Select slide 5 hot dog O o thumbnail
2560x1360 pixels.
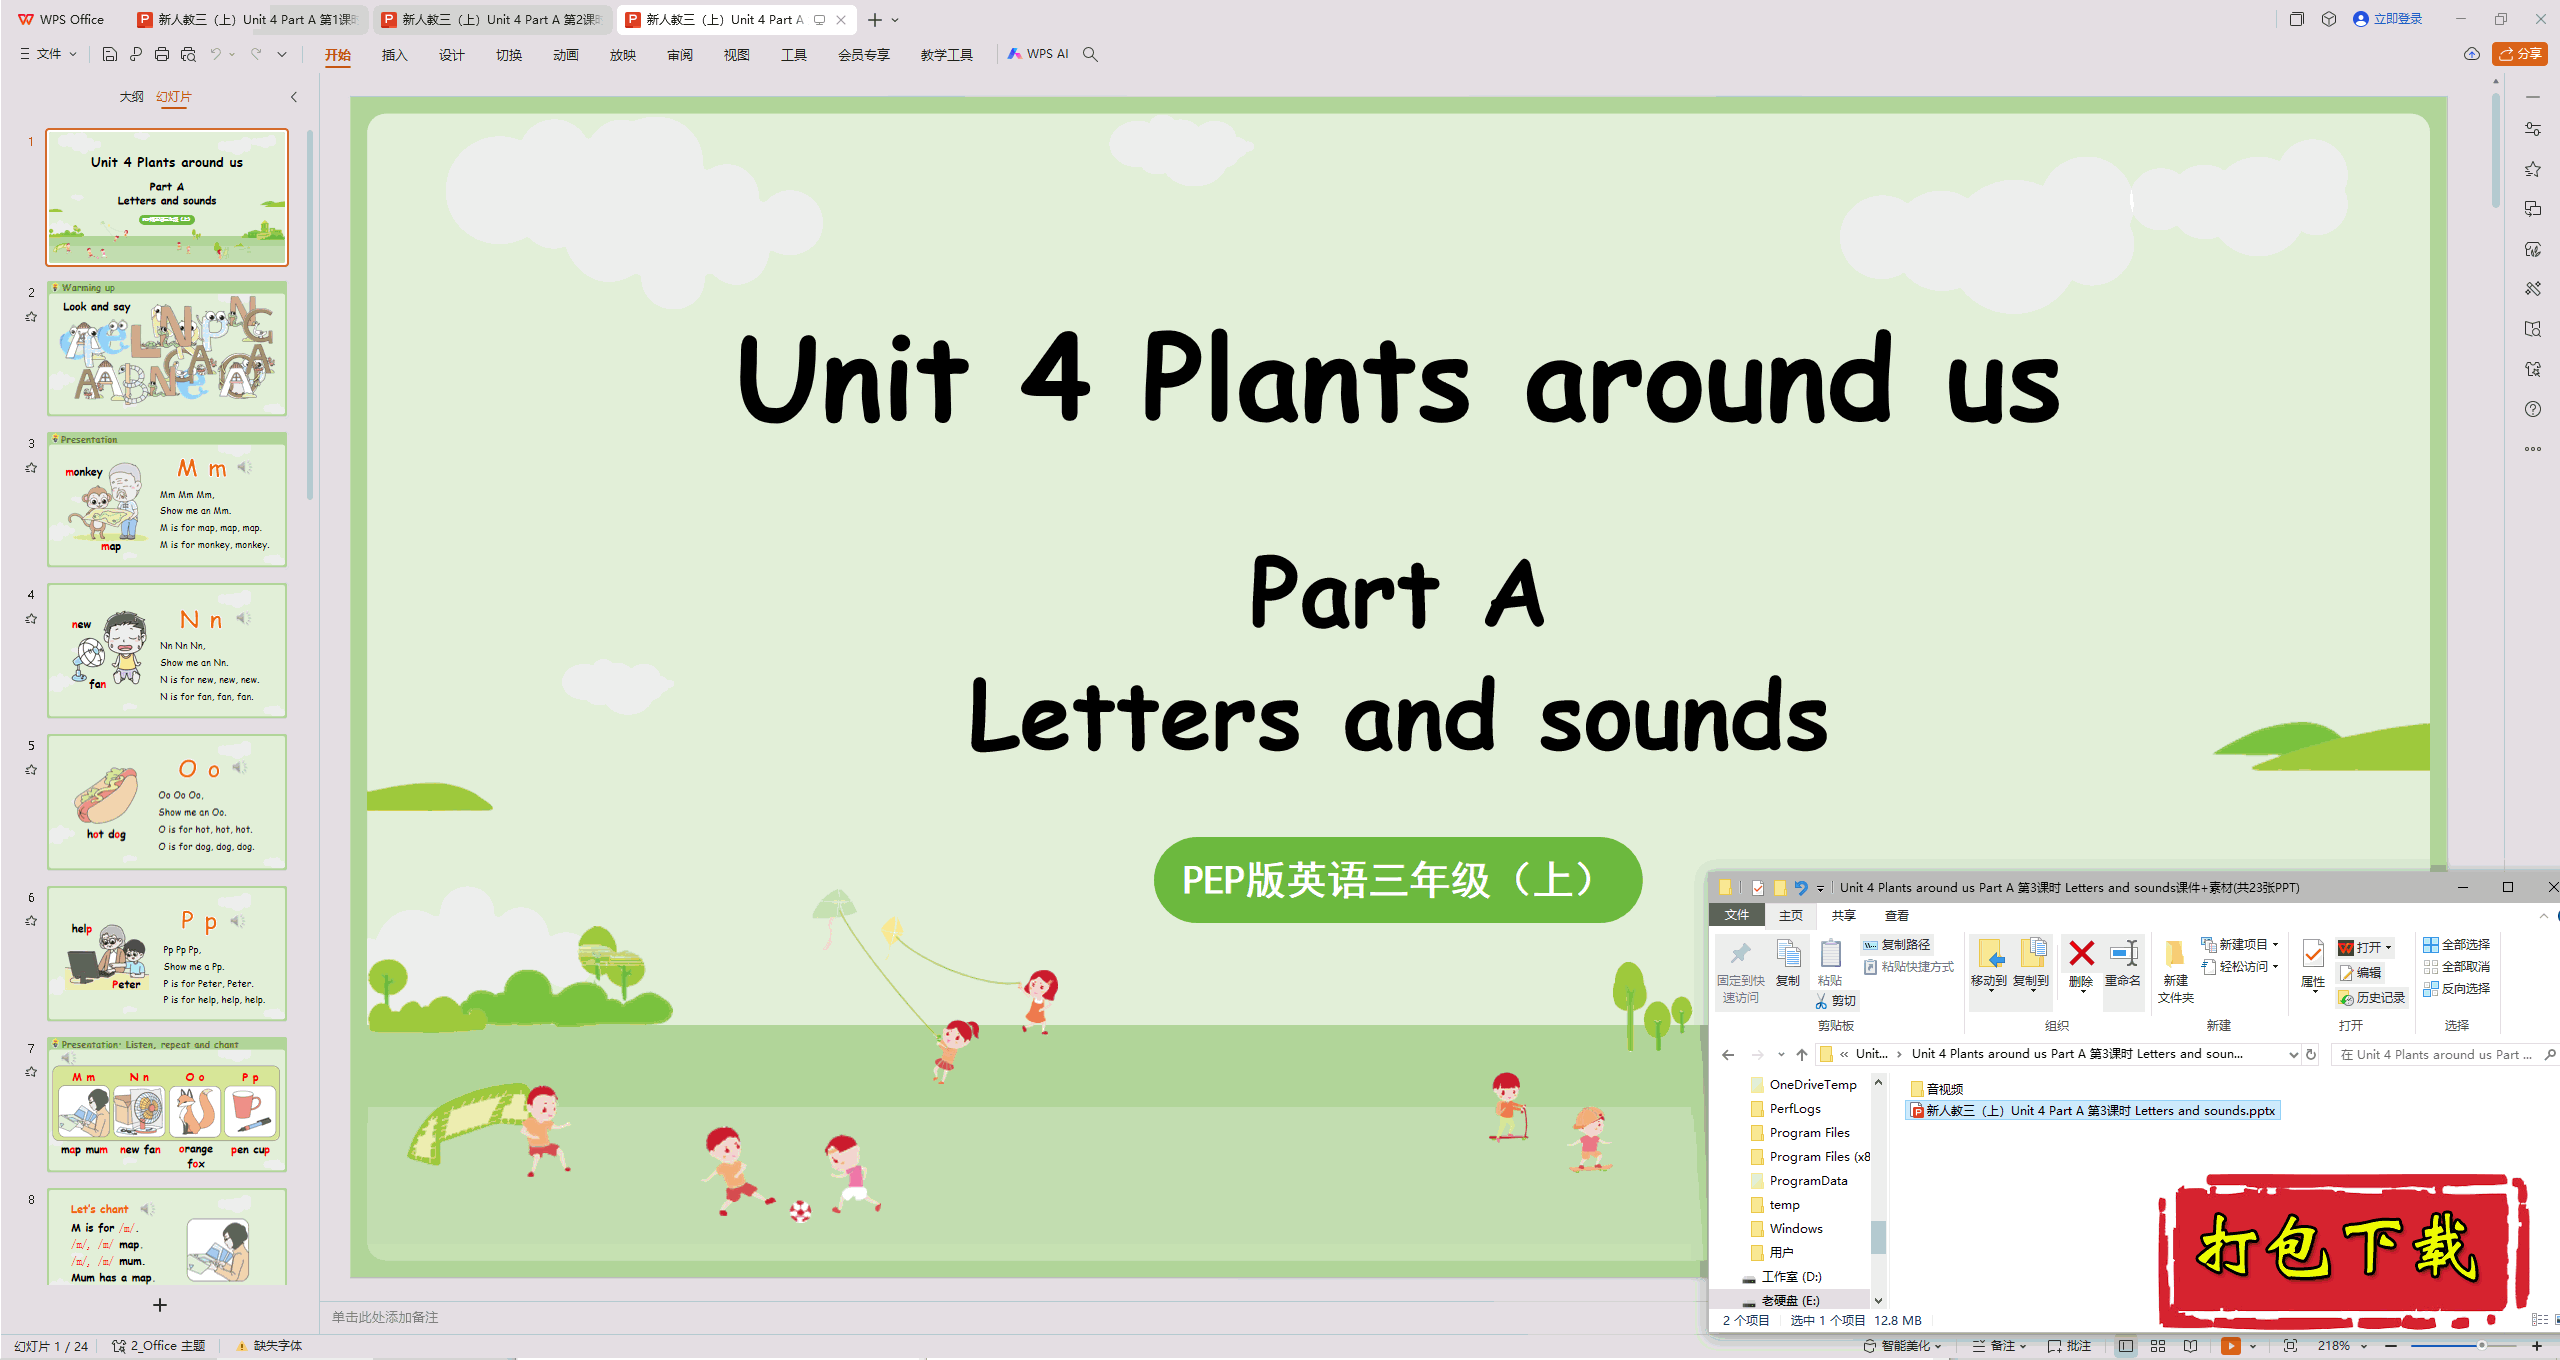167,802
